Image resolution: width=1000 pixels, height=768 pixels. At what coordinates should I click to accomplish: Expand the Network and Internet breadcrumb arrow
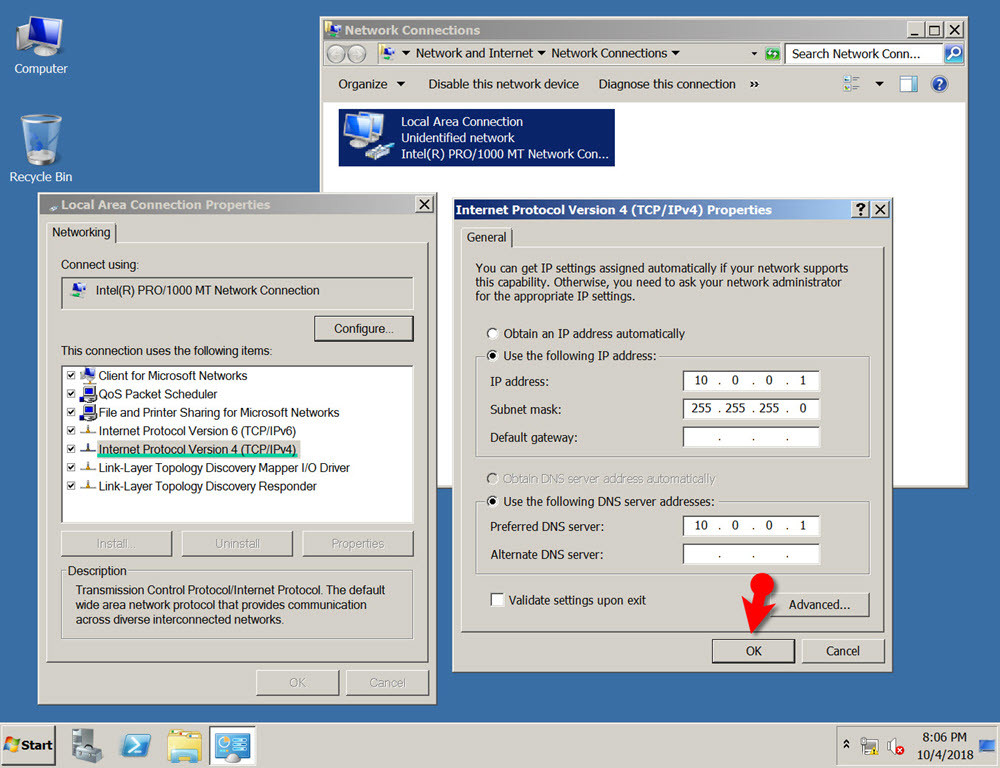click(x=541, y=54)
